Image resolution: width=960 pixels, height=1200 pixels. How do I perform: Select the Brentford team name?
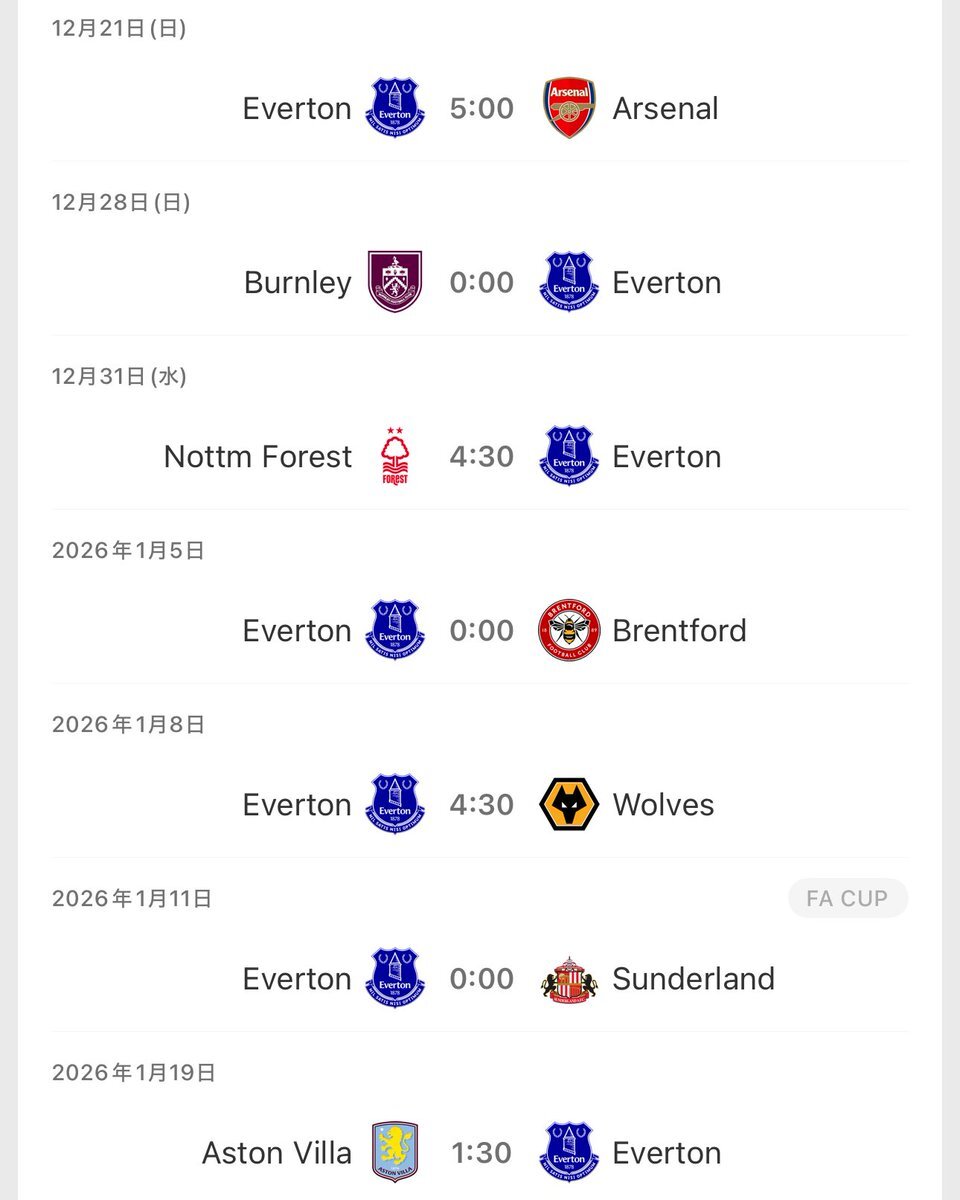click(679, 630)
